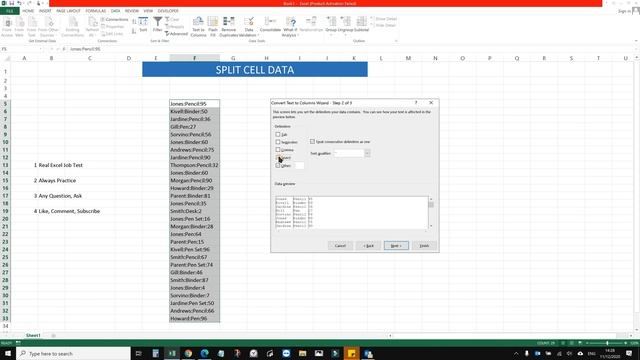Click the Undo icon in the quick access toolbar
The width and height of the screenshot is (640, 360).
pyautogui.click(x=19, y=3)
